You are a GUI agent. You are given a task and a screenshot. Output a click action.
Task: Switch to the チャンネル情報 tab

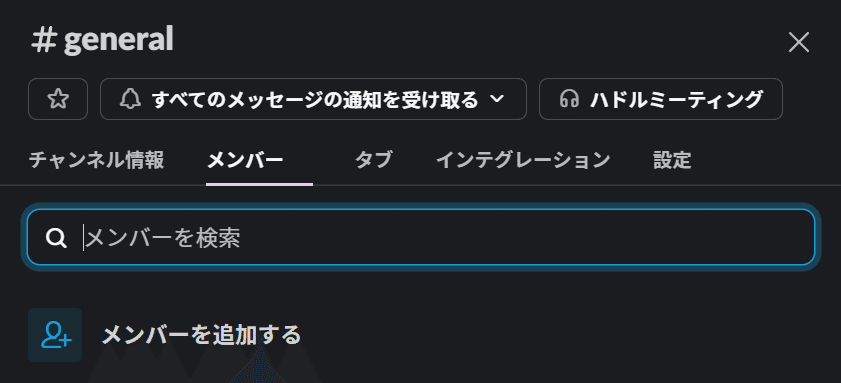97,160
